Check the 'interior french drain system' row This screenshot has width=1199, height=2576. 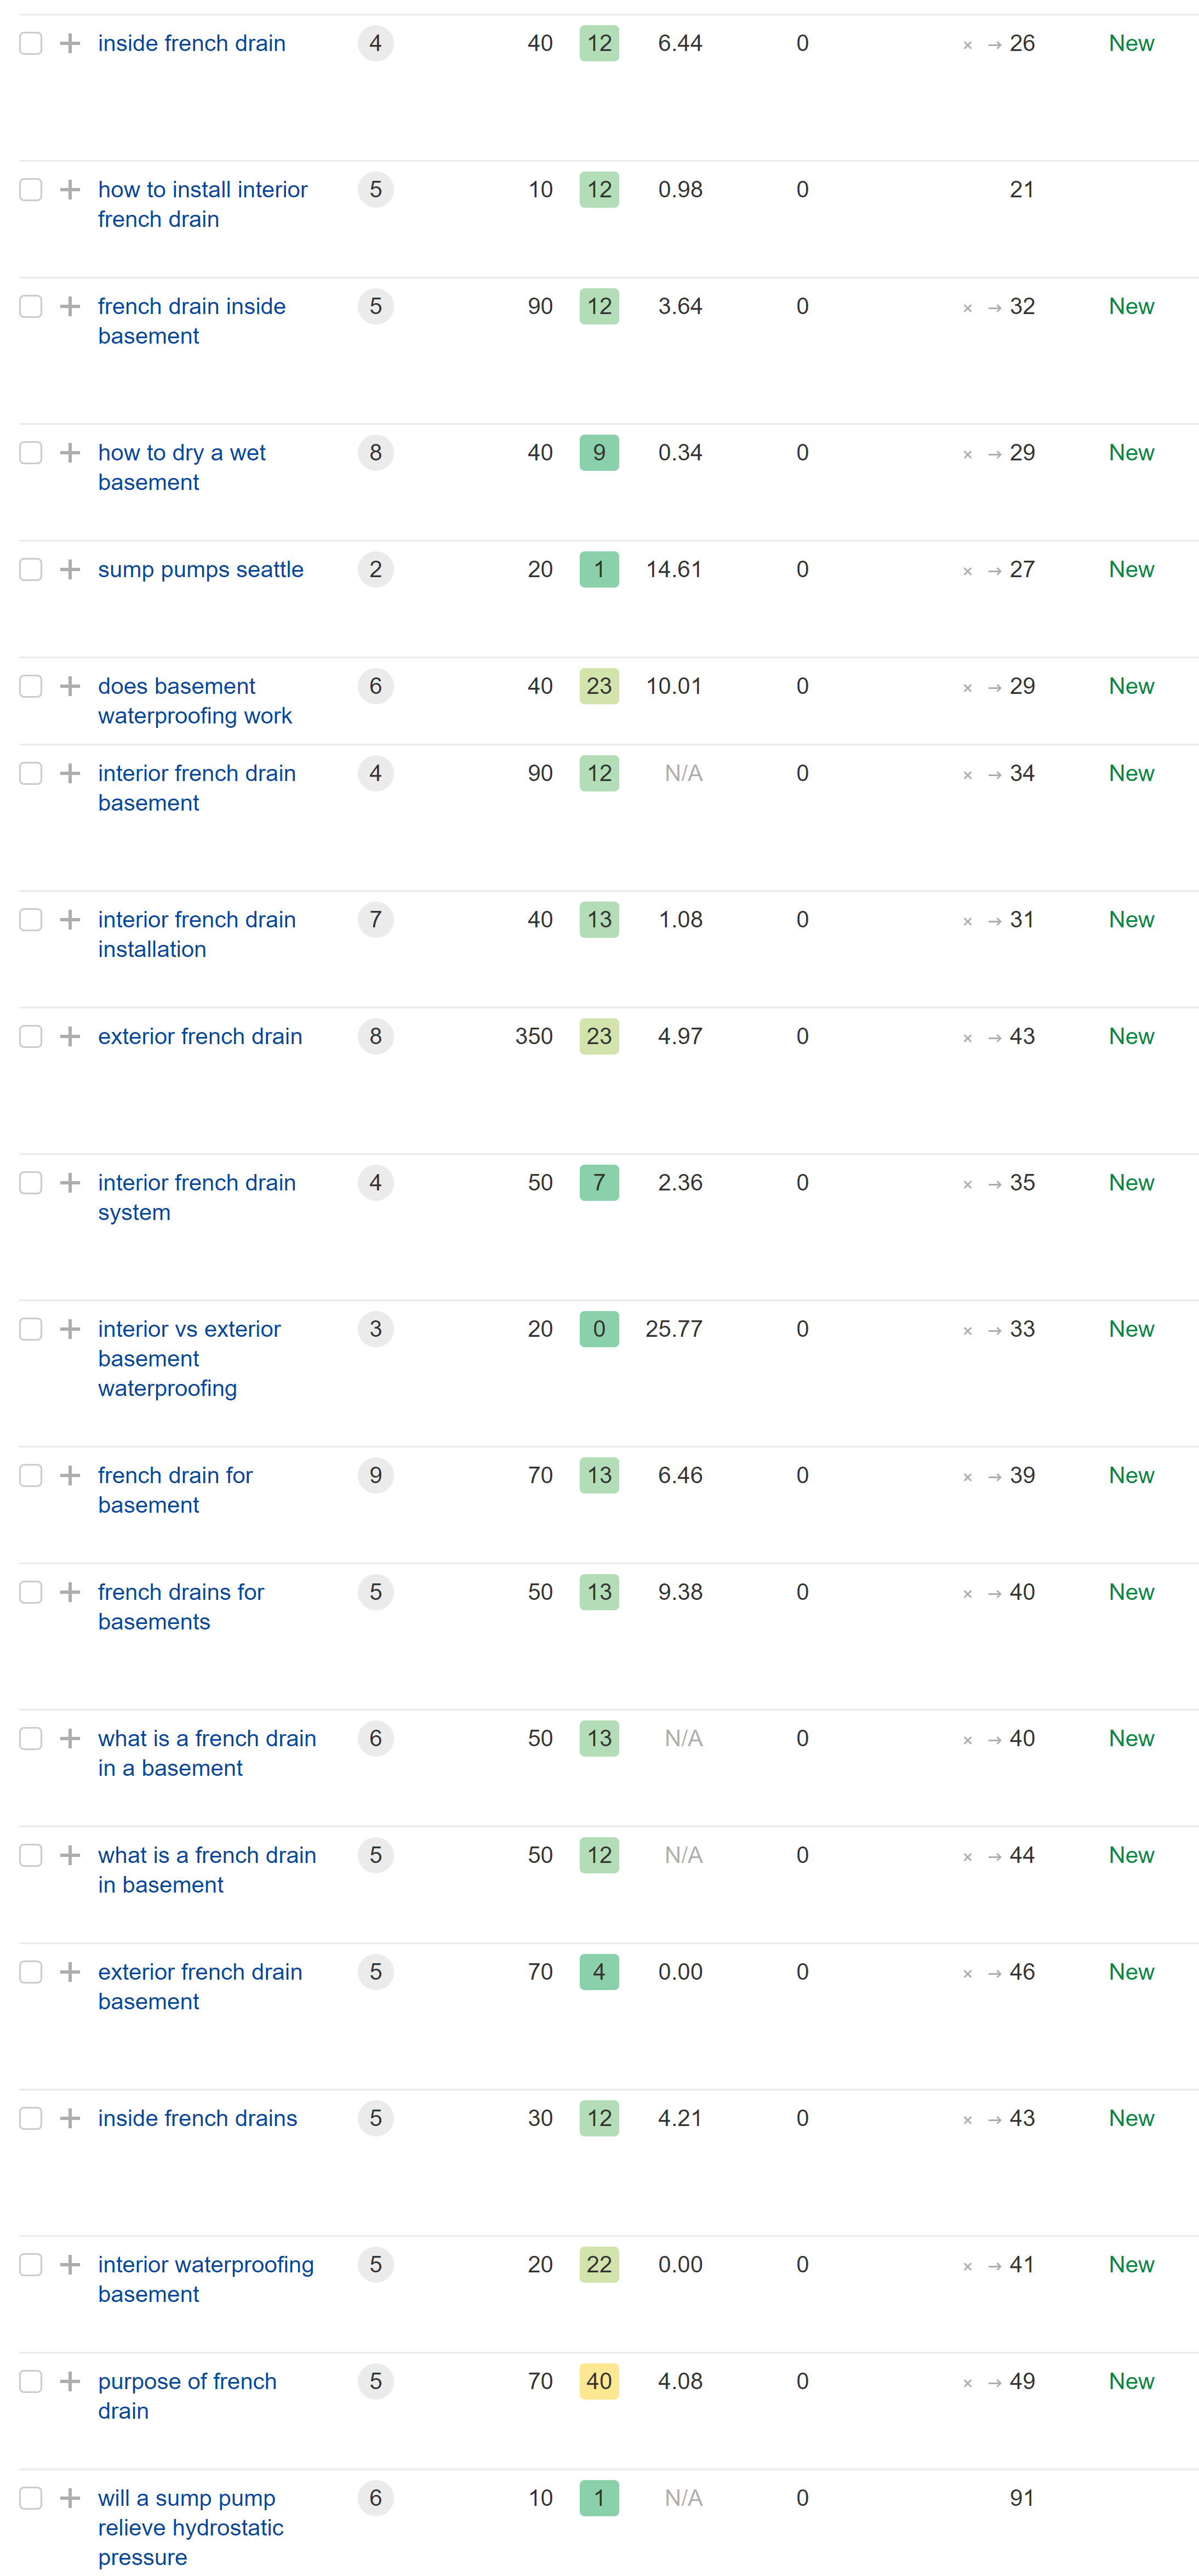tap(31, 1182)
